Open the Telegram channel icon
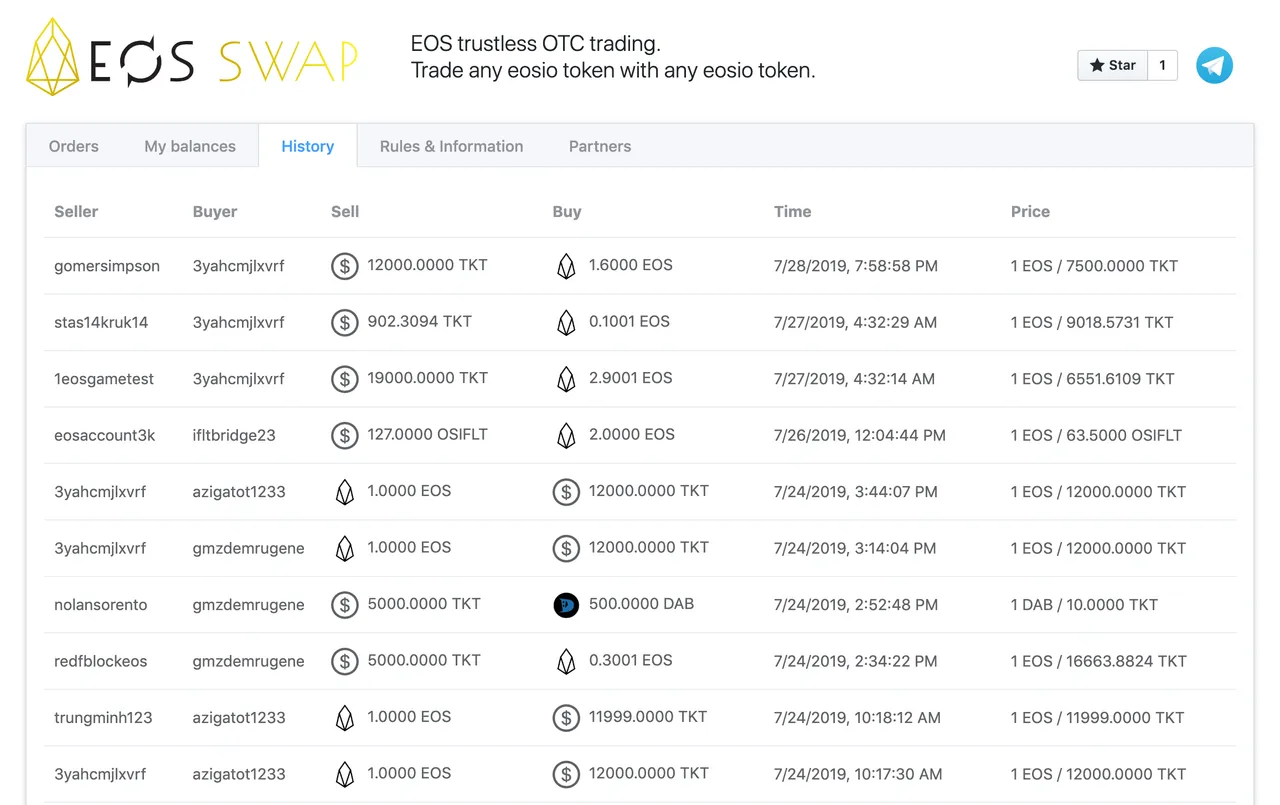Image resolution: width=1280 pixels, height=805 pixels. [x=1215, y=65]
